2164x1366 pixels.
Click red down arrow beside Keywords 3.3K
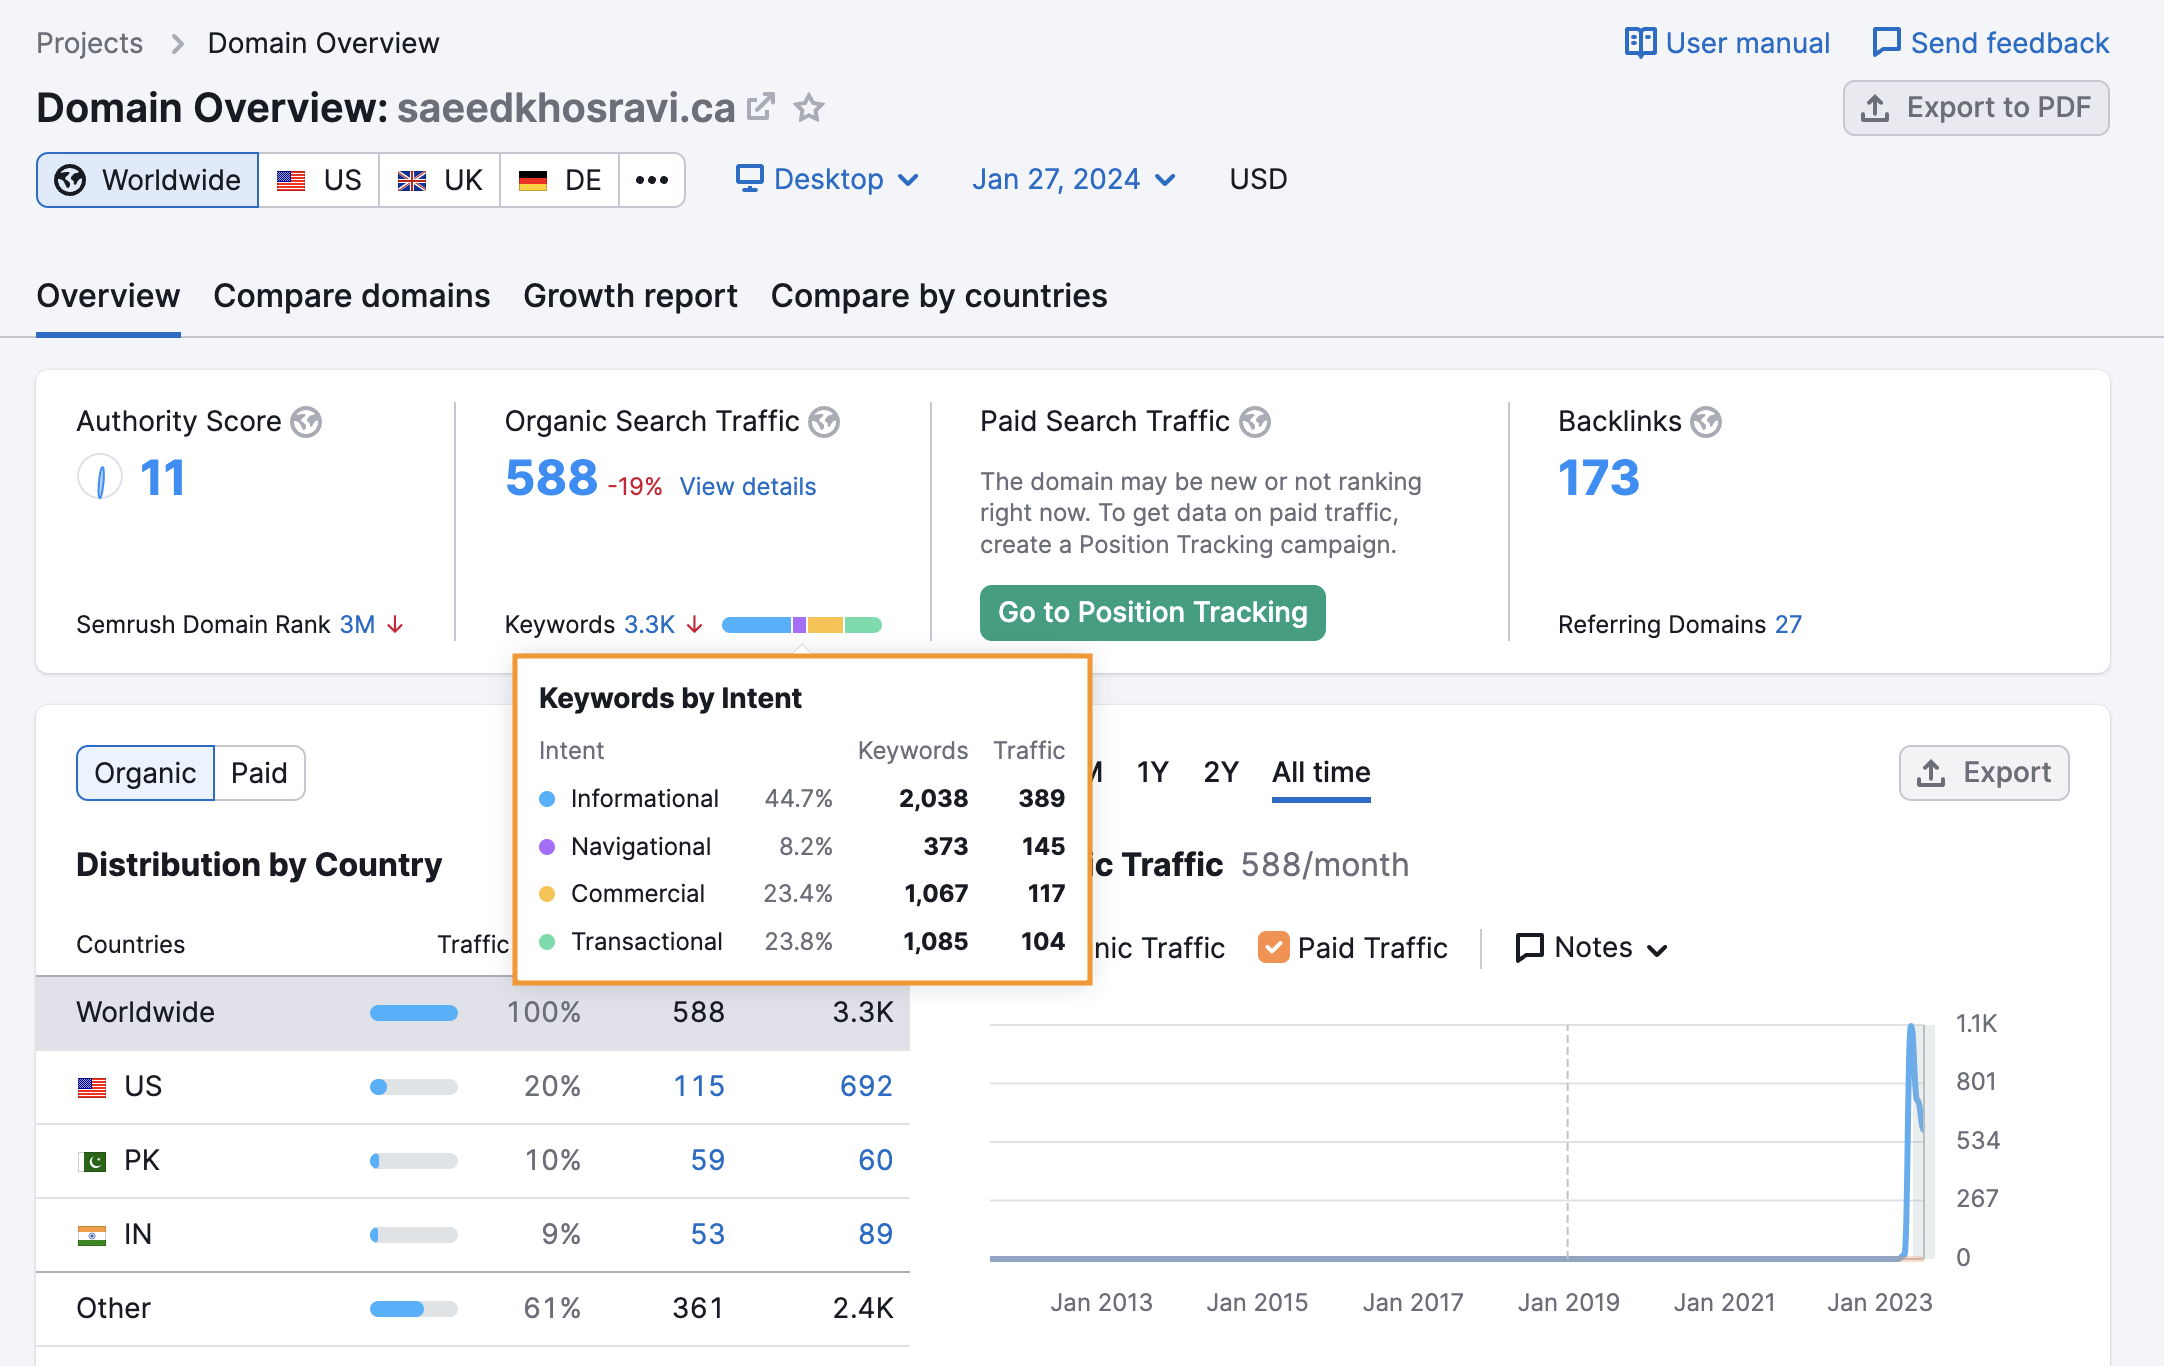(x=695, y=625)
